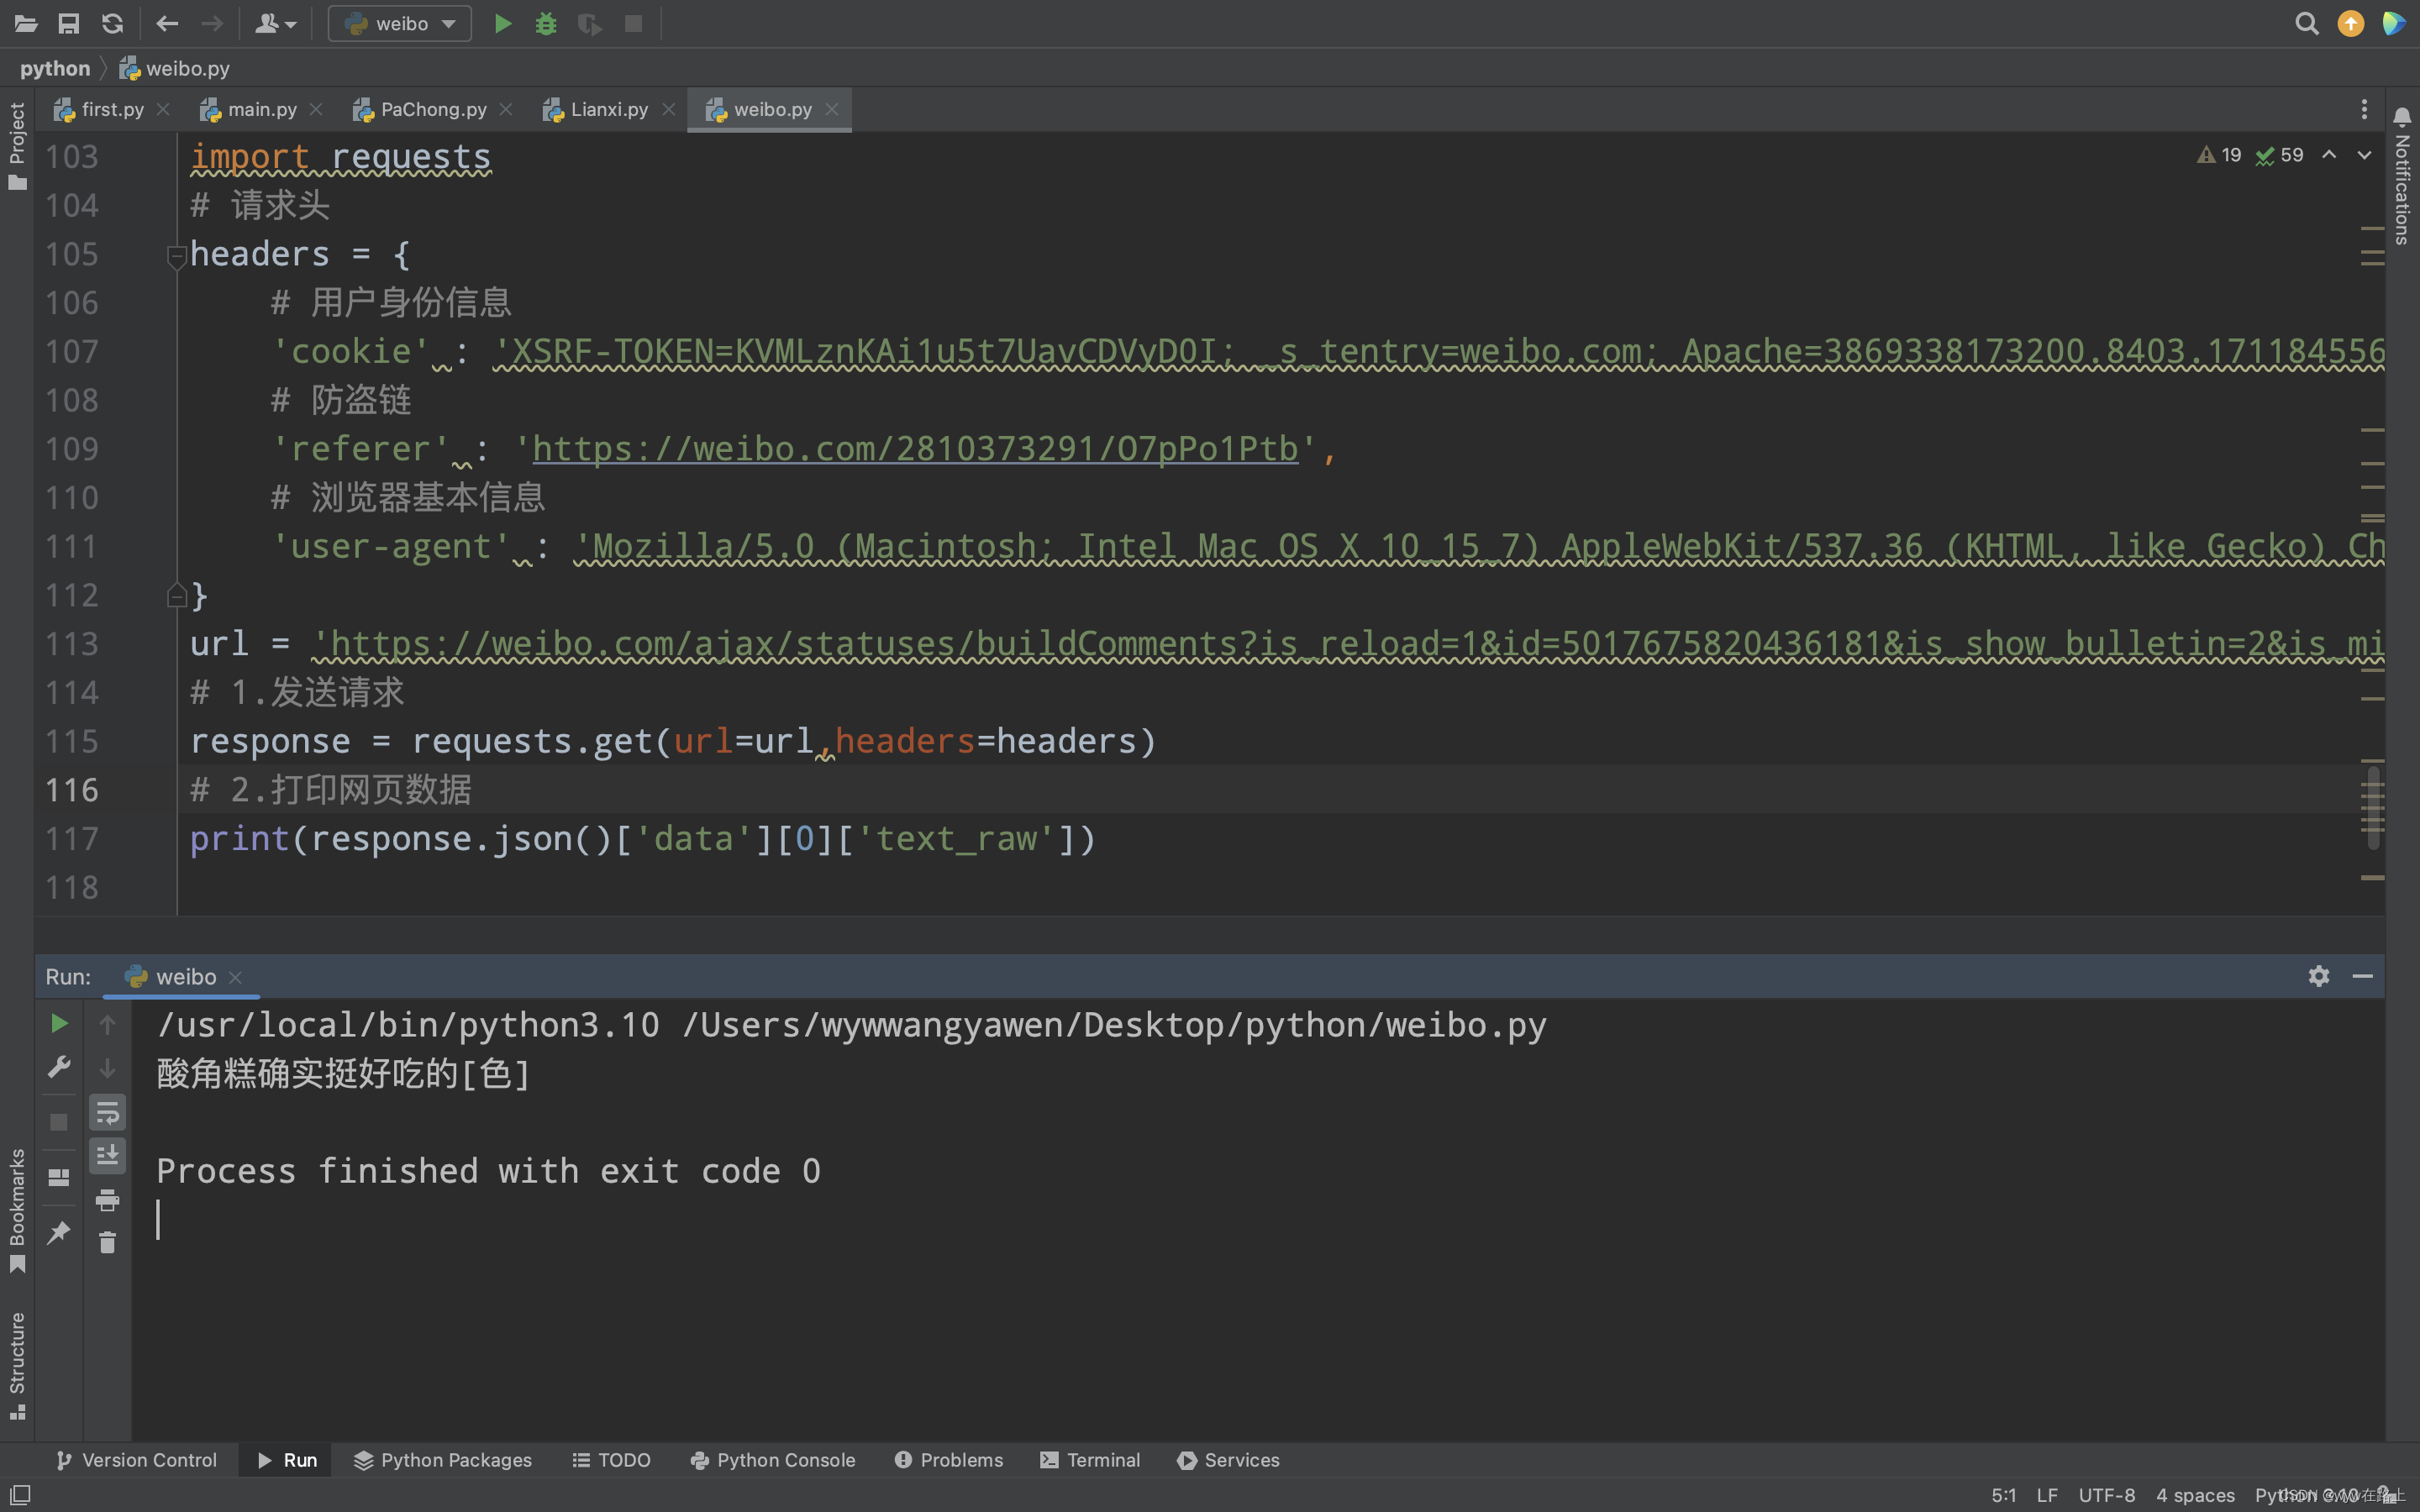Open the Bookmarks tool window
The width and height of the screenshot is (2420, 1512).
[x=17, y=1210]
